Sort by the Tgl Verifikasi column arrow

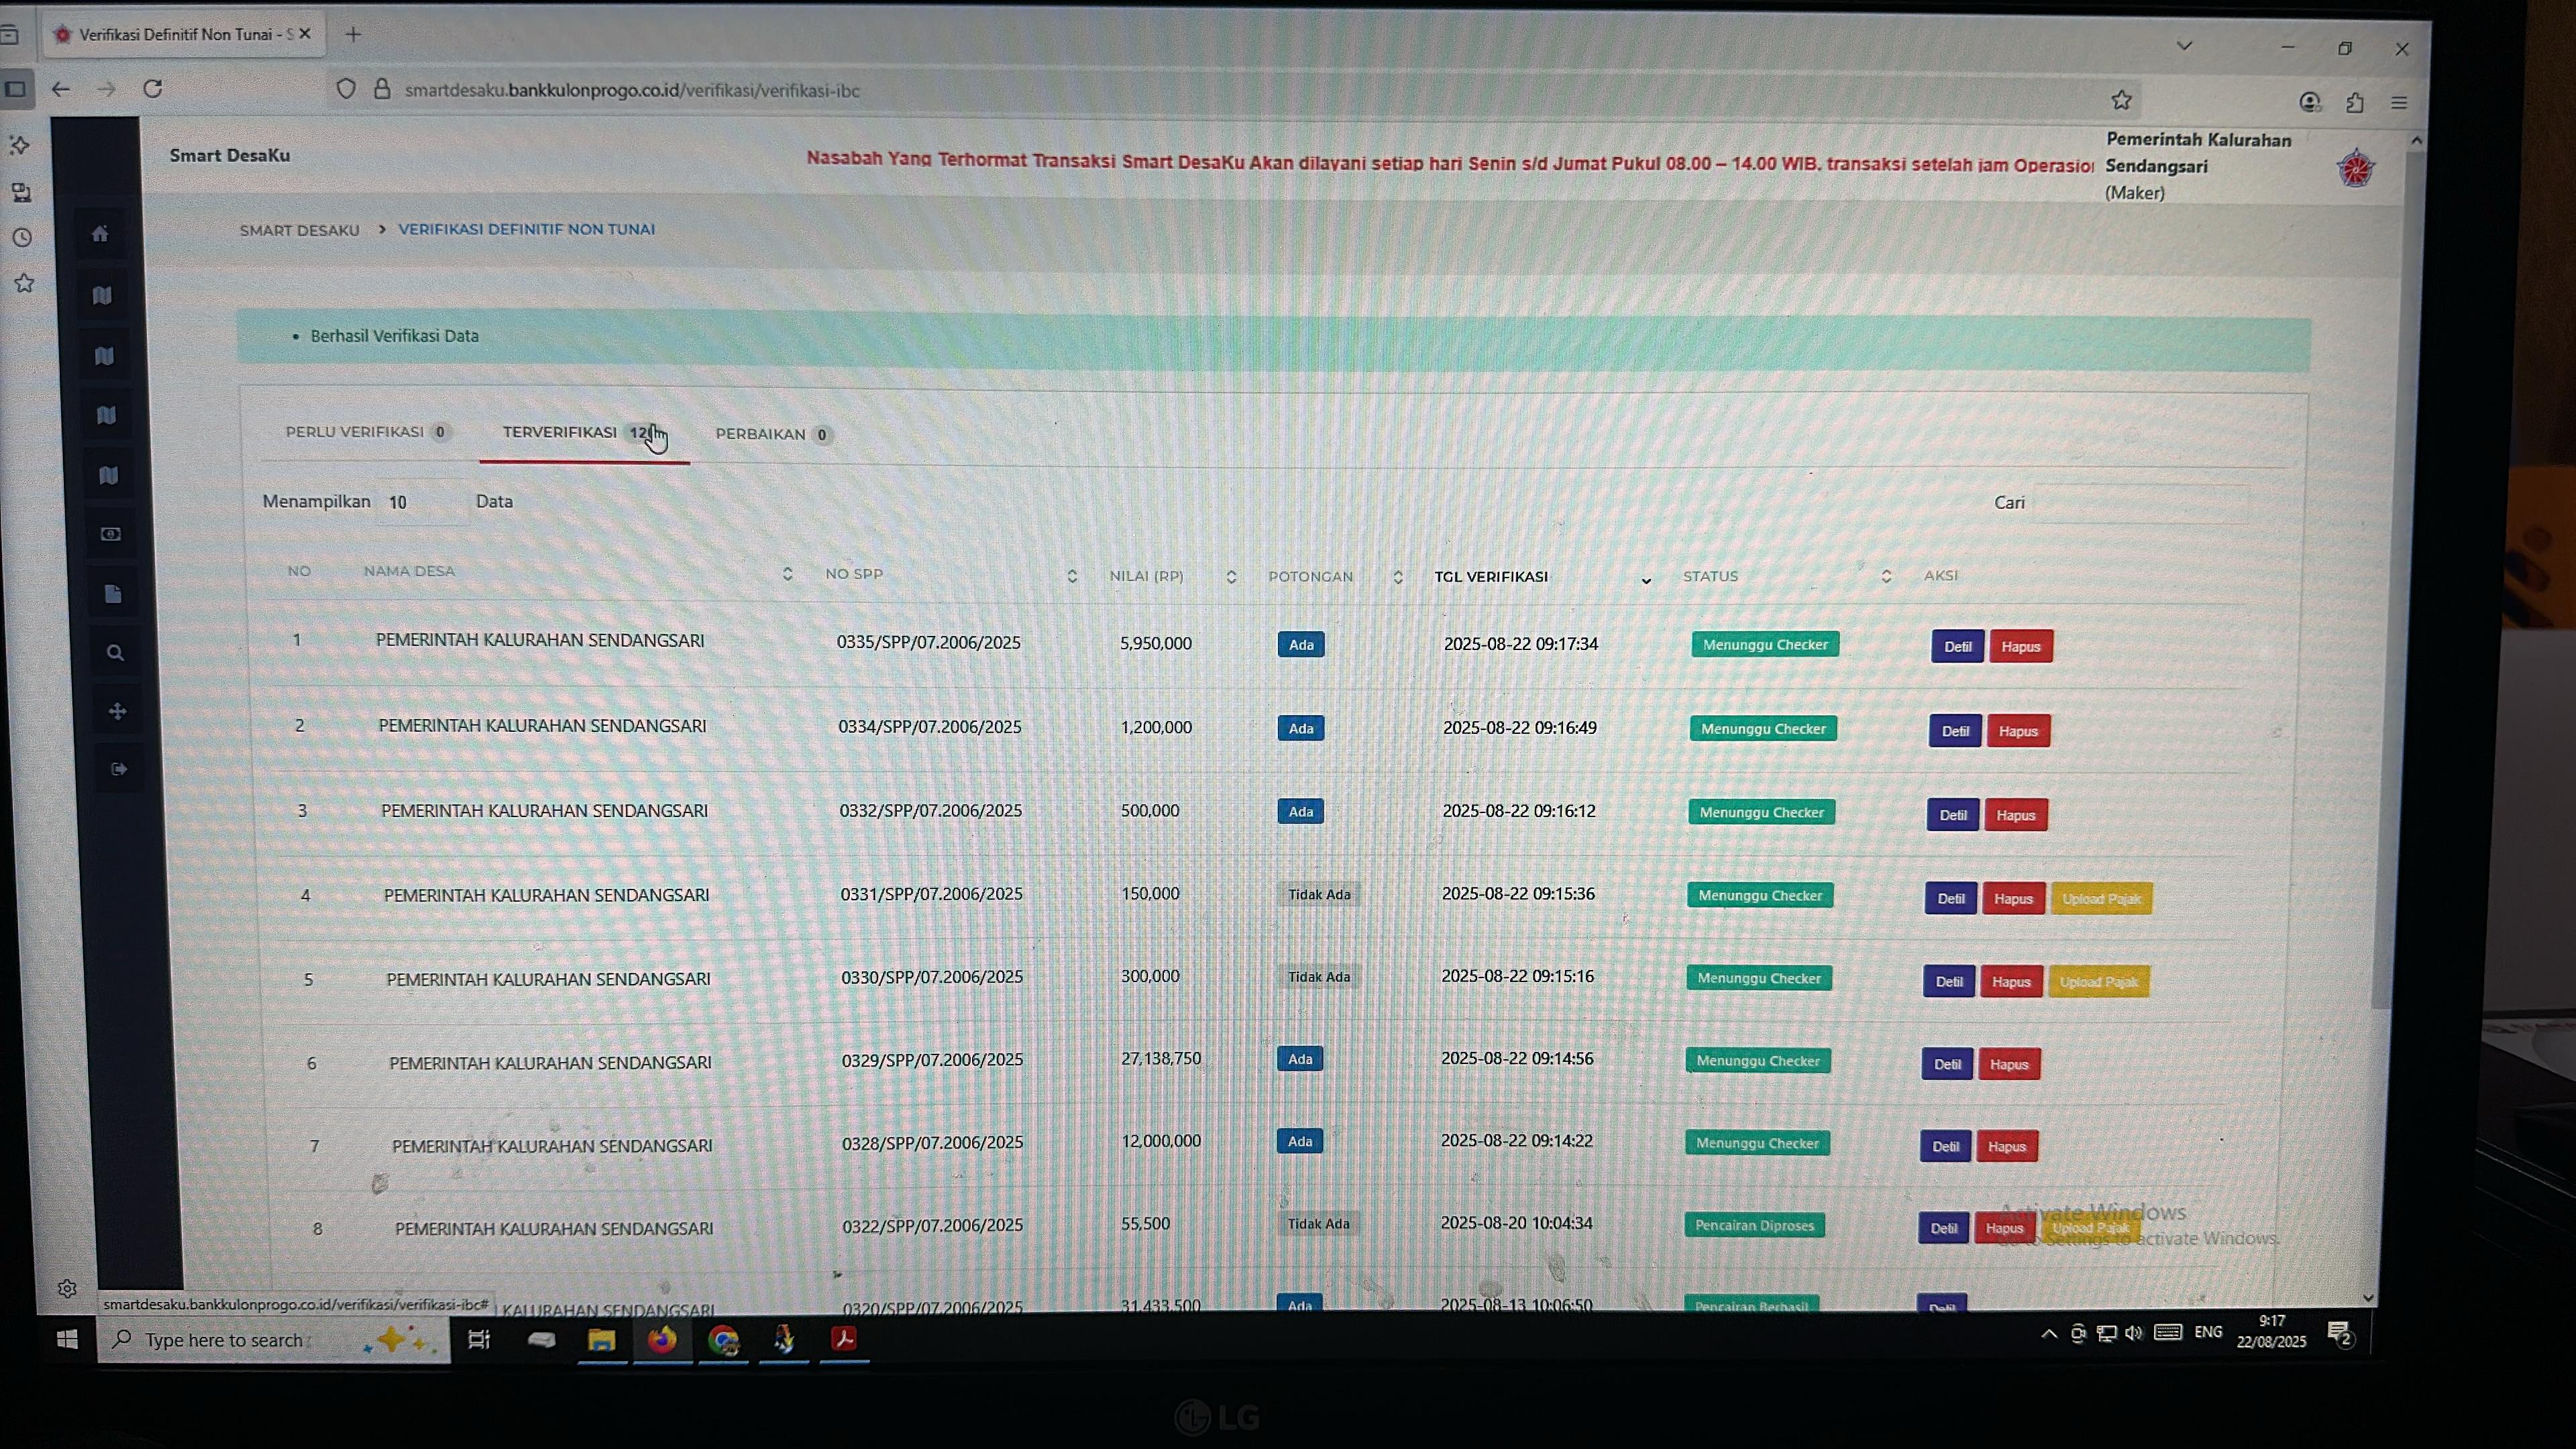tap(1646, 580)
